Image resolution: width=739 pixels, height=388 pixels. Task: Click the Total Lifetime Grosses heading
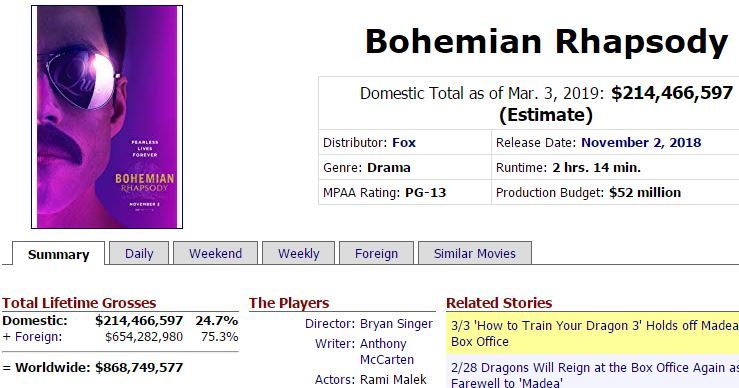(79, 303)
